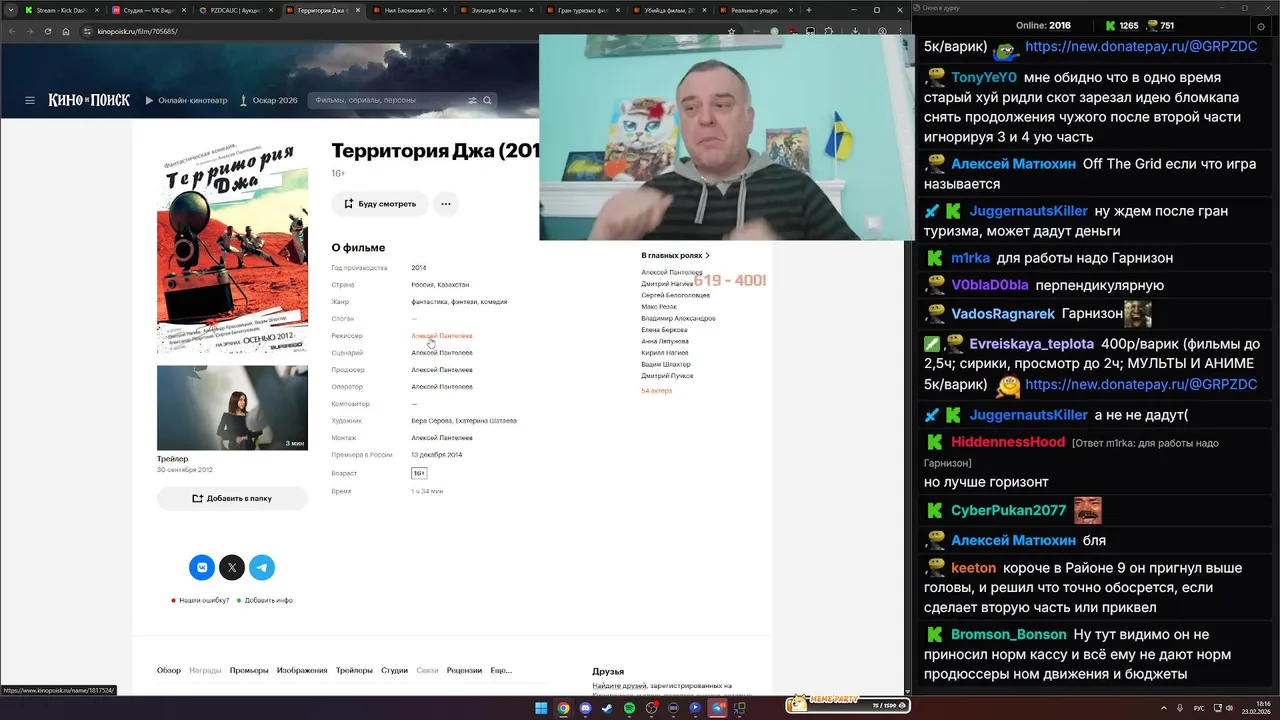The width and height of the screenshot is (1280, 720).
Task: Open a new browser tab
Action: click(x=808, y=10)
